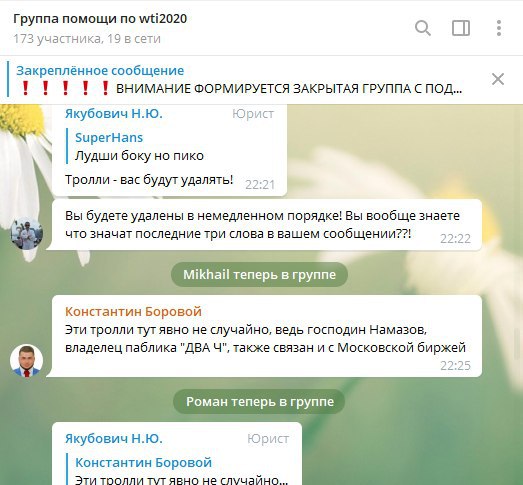Click member count 173 участника, 19 в сети
The height and width of the screenshot is (485, 523).
87,39
